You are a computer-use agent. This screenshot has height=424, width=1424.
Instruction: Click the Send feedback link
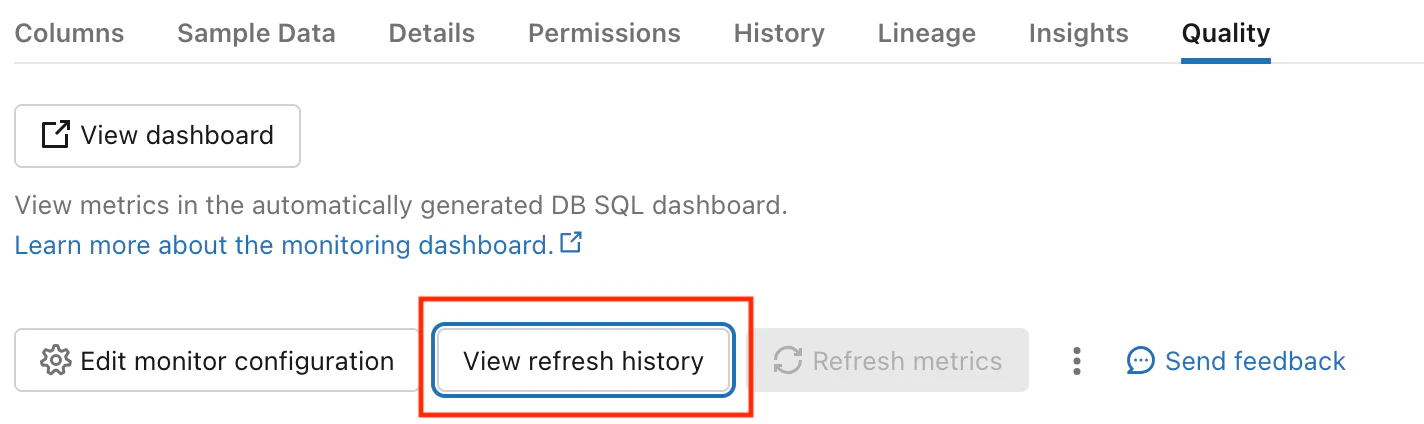pyautogui.click(x=1255, y=361)
